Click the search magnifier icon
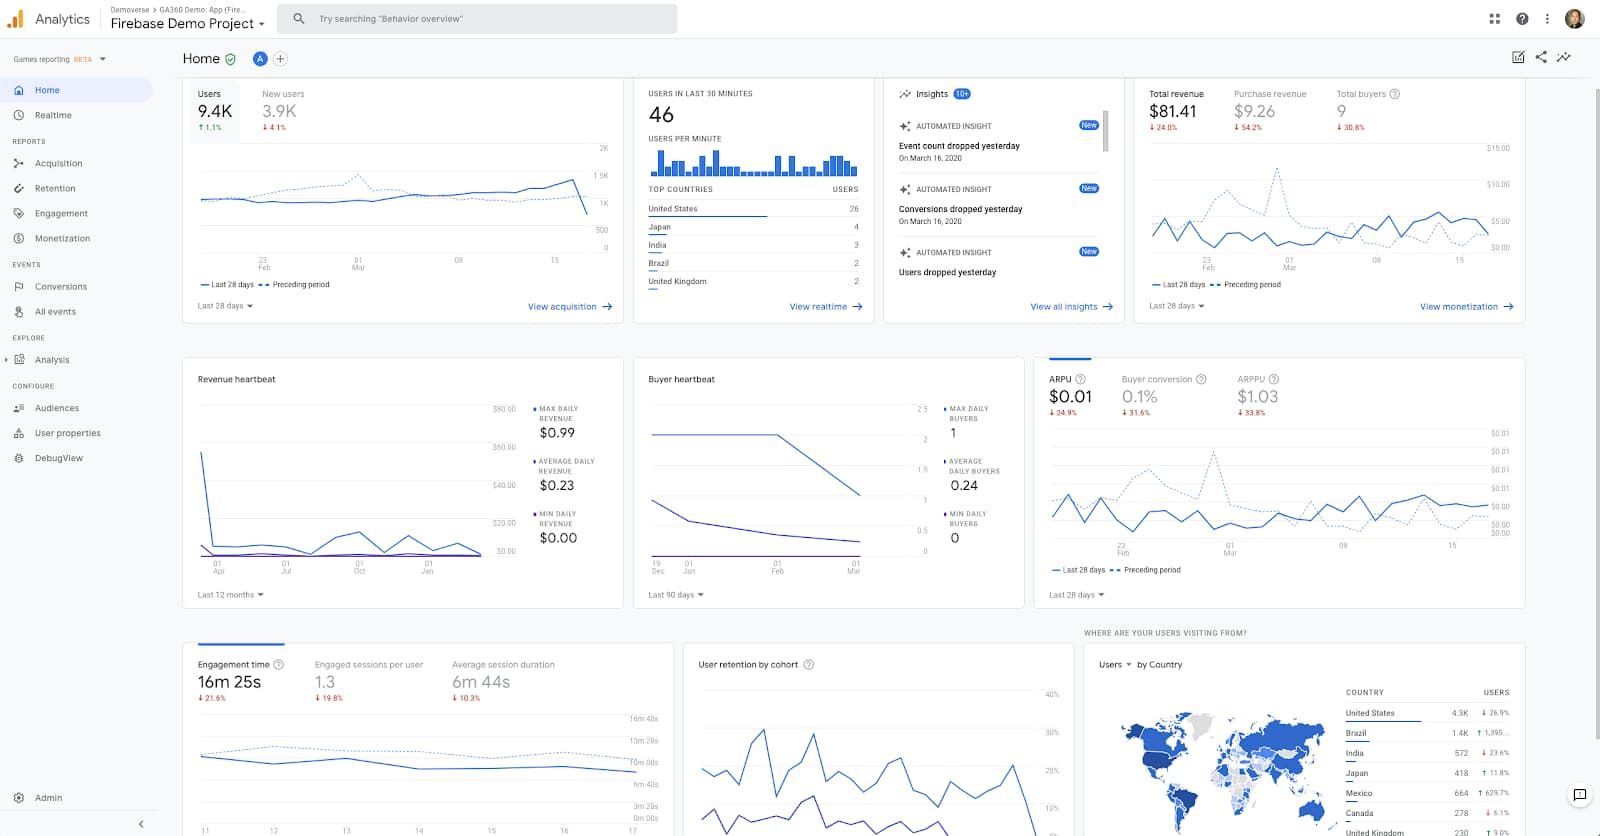 tap(298, 18)
